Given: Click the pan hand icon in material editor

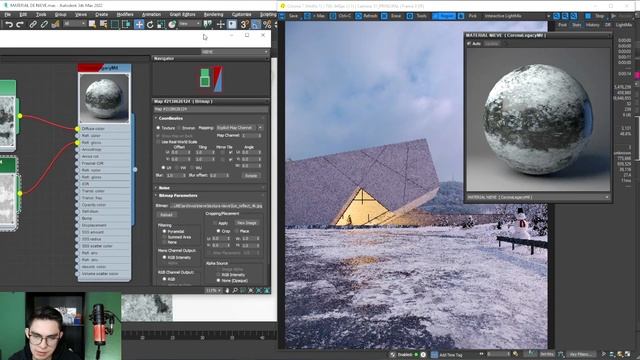Looking at the screenshot, I should pos(227,290).
